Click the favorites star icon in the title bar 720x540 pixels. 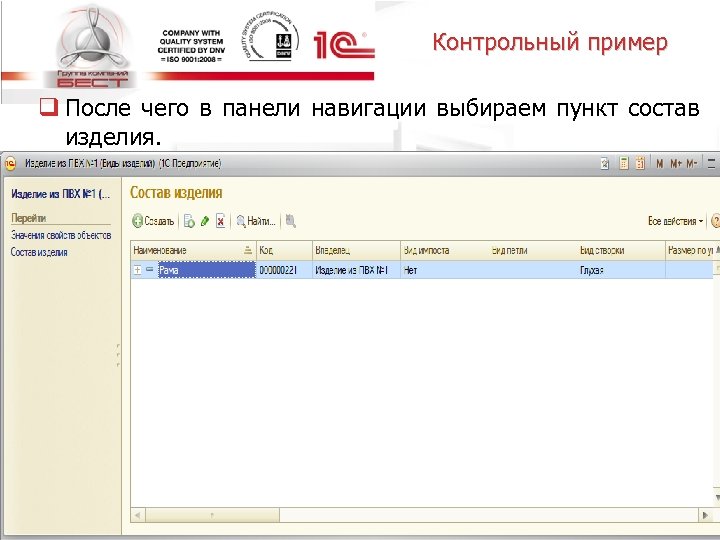[x=605, y=163]
